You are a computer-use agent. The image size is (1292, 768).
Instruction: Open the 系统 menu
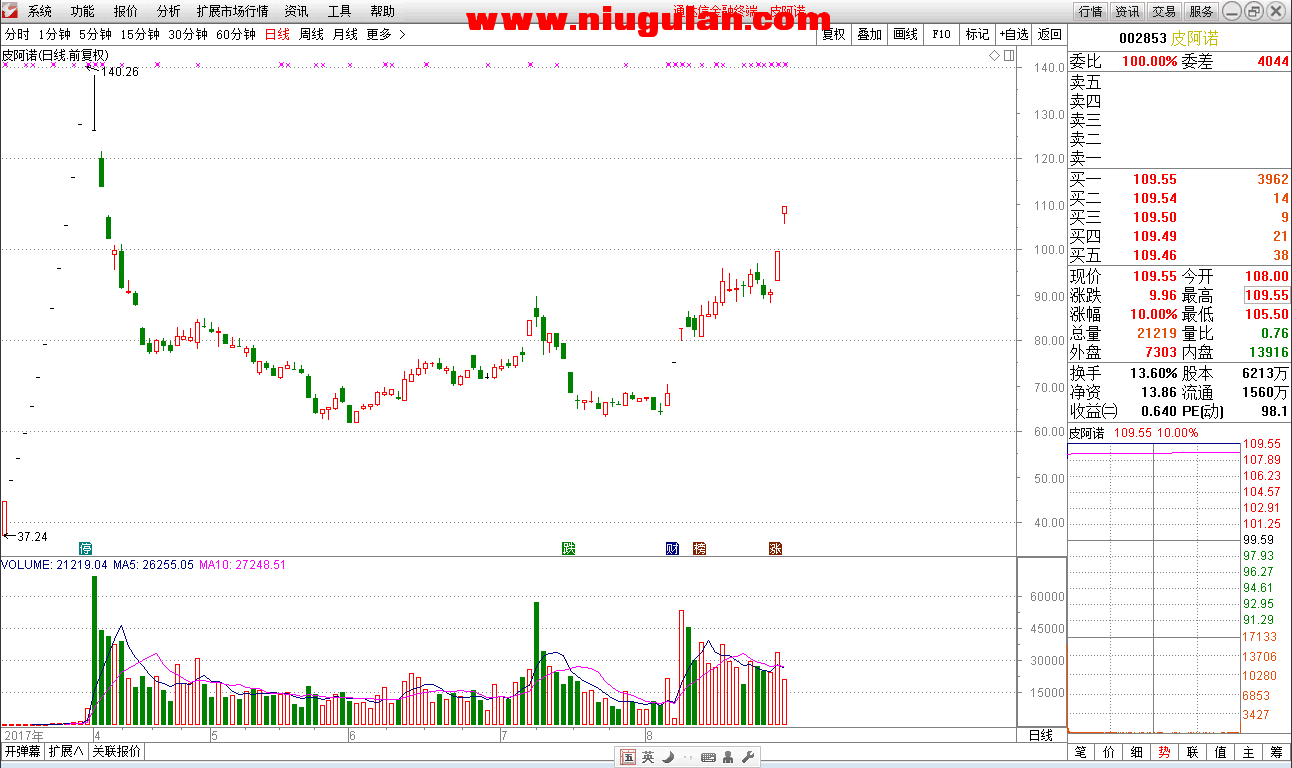(x=40, y=12)
